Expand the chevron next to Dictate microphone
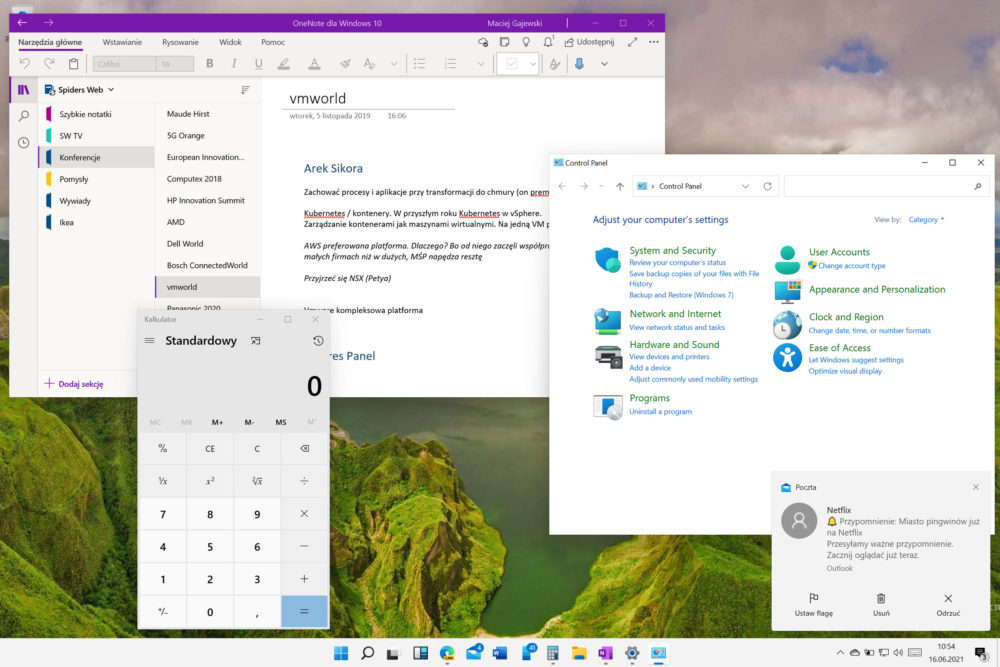Image resolution: width=1000 pixels, height=667 pixels. pyautogui.click(x=604, y=64)
